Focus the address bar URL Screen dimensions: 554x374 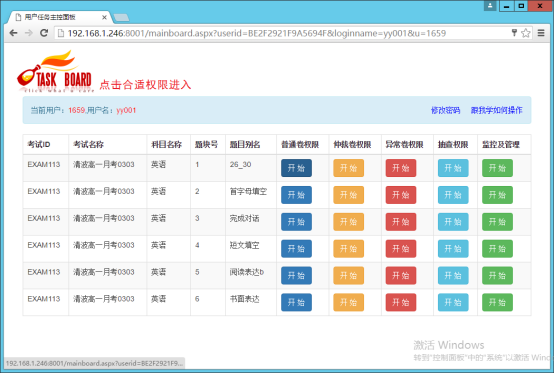pos(257,33)
